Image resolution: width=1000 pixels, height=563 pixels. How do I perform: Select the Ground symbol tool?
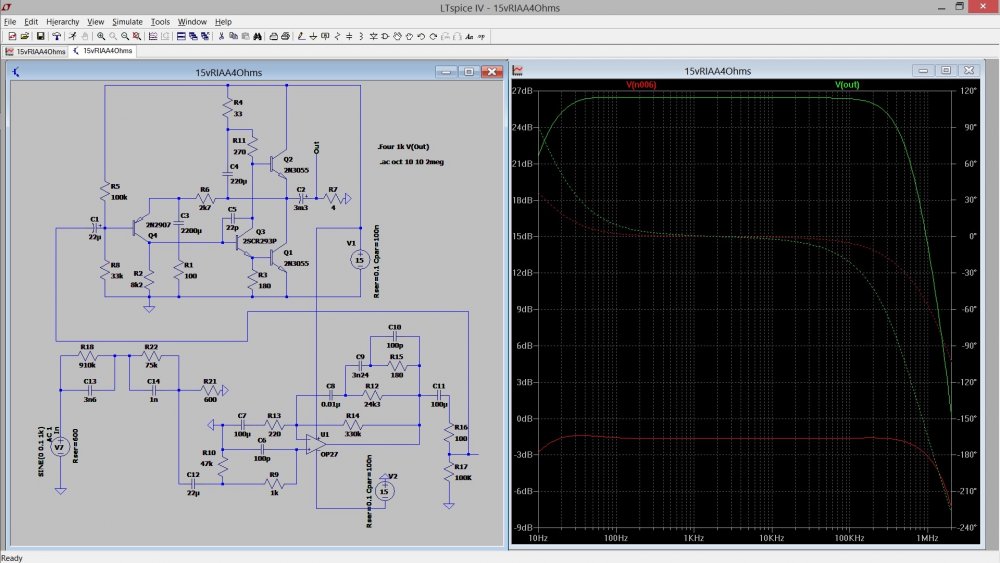(x=313, y=36)
